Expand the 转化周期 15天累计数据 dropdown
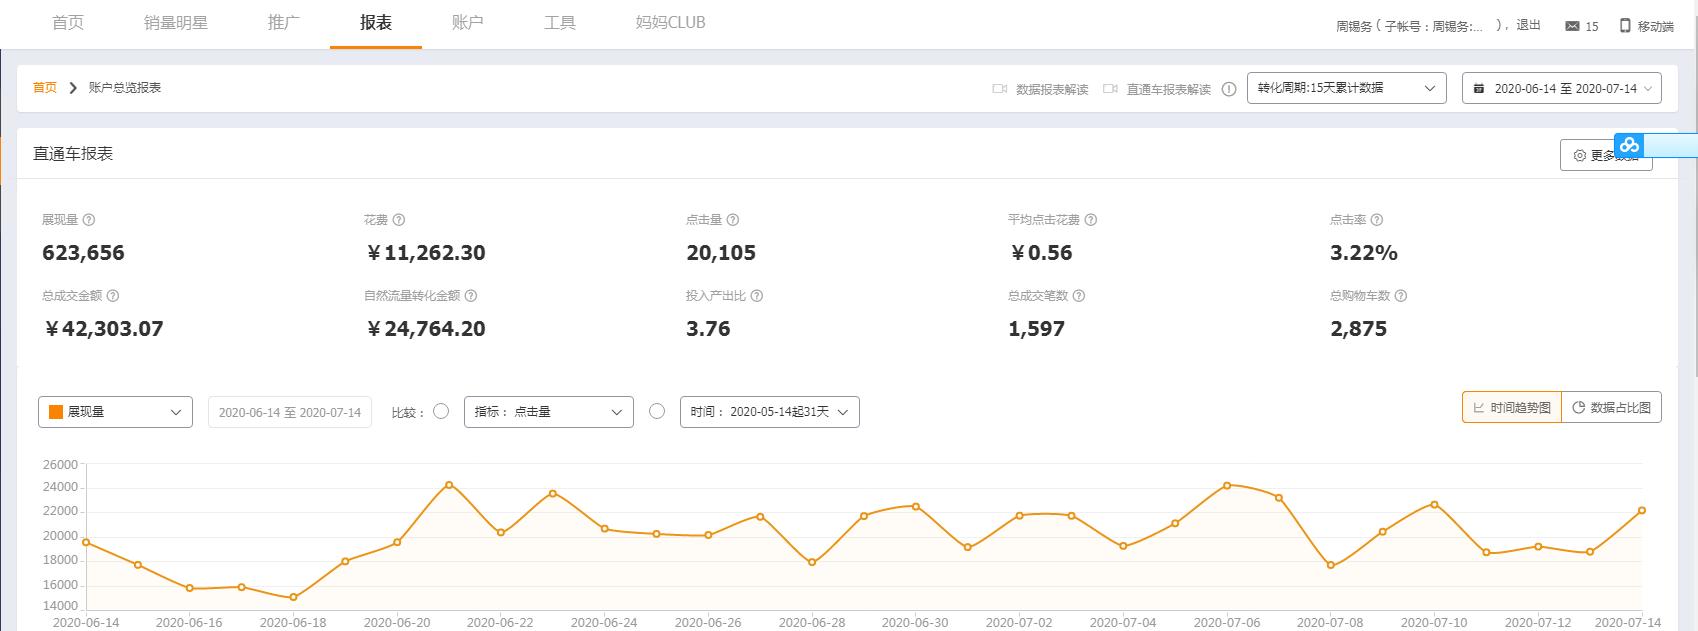Image resolution: width=1698 pixels, height=631 pixels. 1346,88
